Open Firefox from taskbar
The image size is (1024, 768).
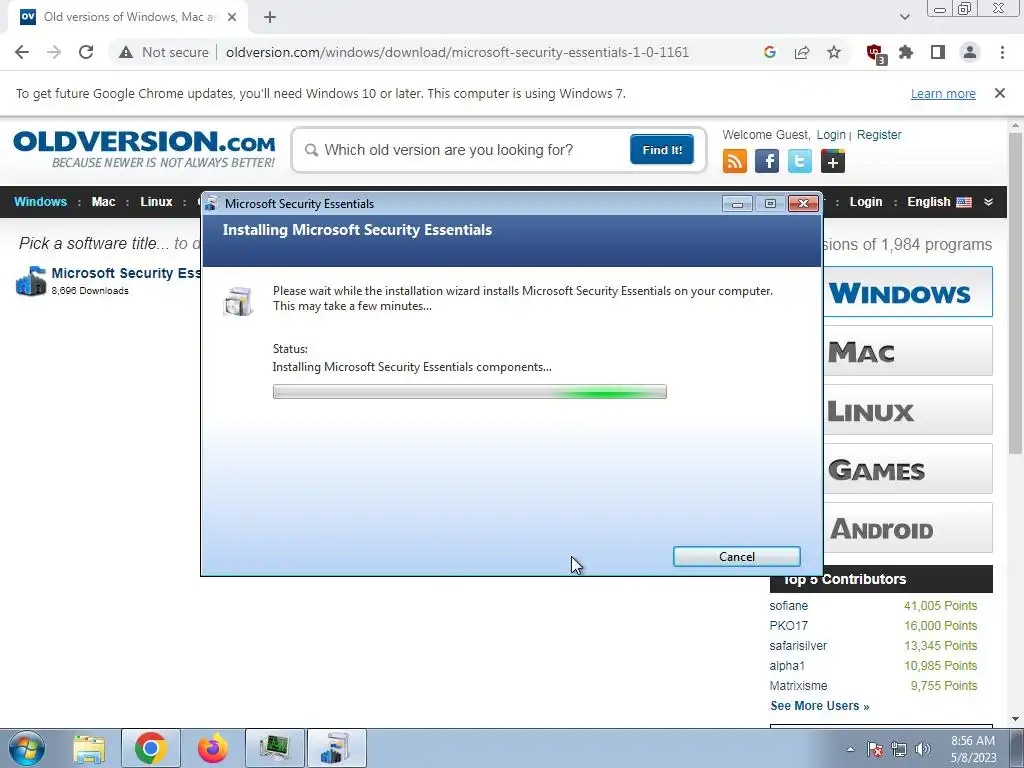point(212,748)
